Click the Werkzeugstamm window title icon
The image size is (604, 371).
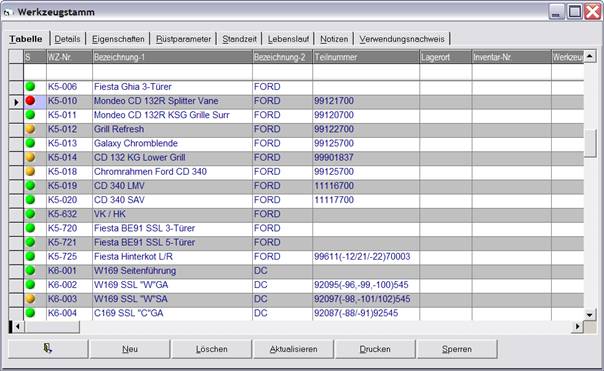(x=7, y=12)
